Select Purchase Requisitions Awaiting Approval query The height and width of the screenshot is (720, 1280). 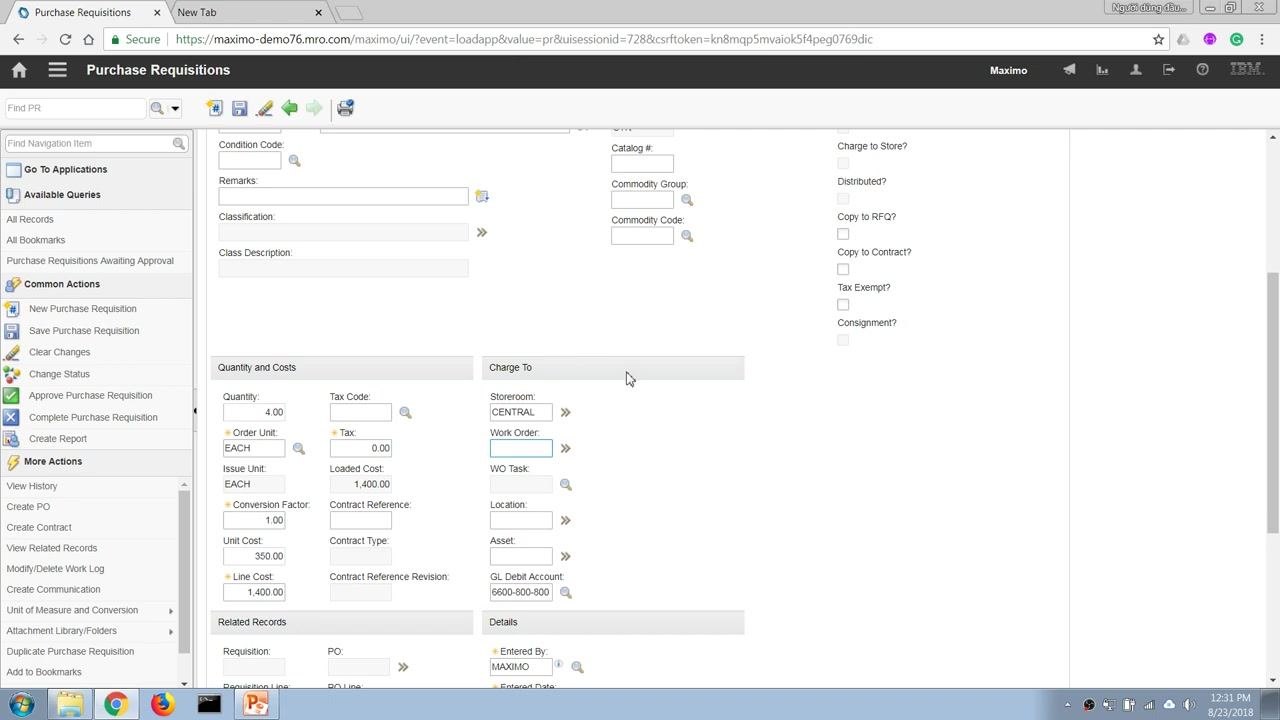[90, 261]
